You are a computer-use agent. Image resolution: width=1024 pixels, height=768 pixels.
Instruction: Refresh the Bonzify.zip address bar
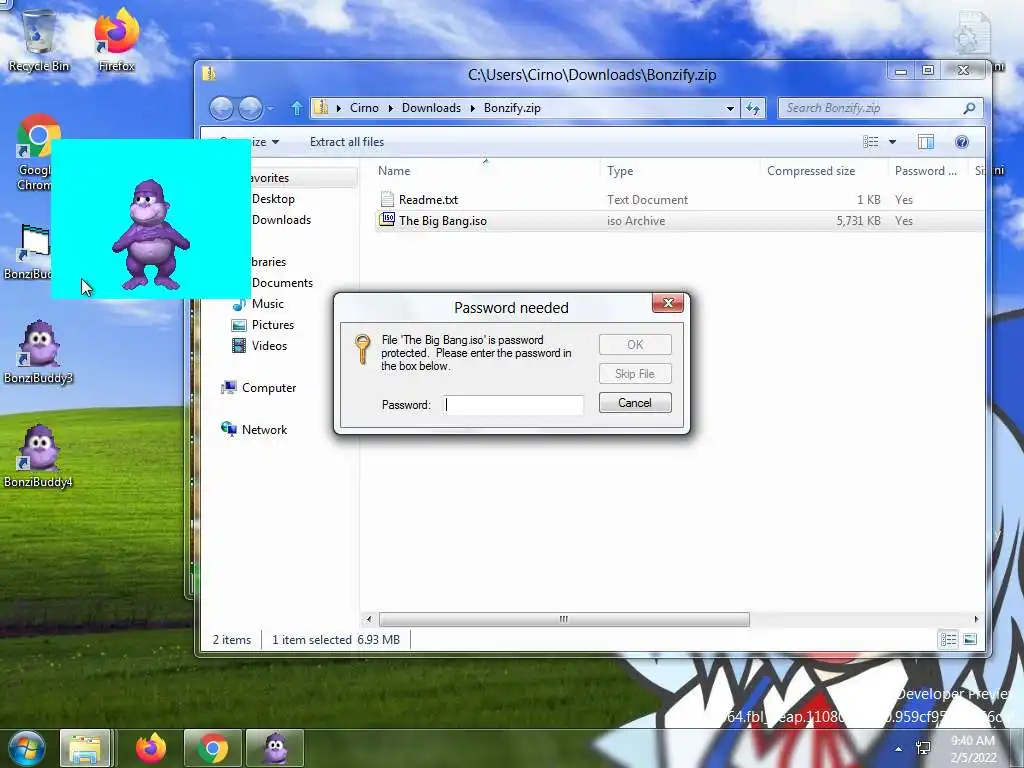(x=753, y=108)
